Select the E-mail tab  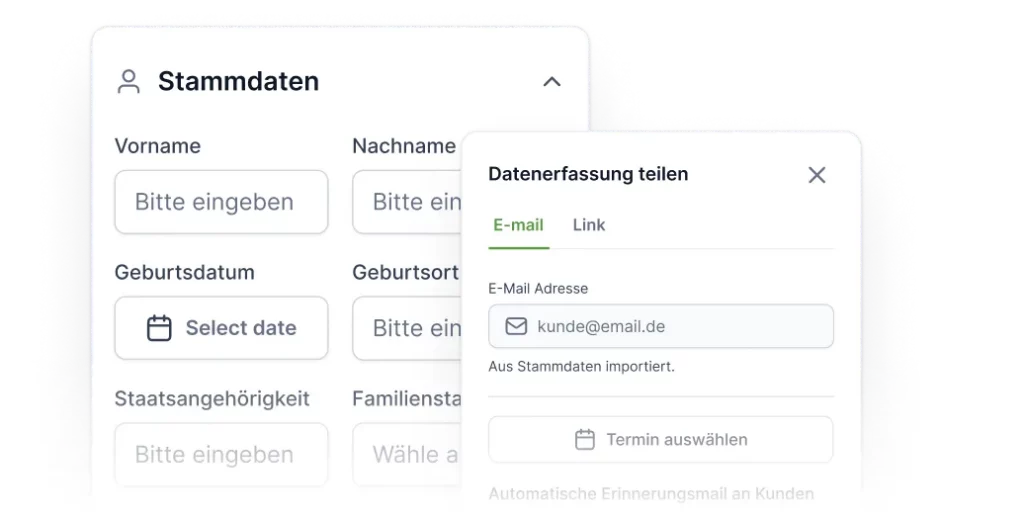click(518, 225)
